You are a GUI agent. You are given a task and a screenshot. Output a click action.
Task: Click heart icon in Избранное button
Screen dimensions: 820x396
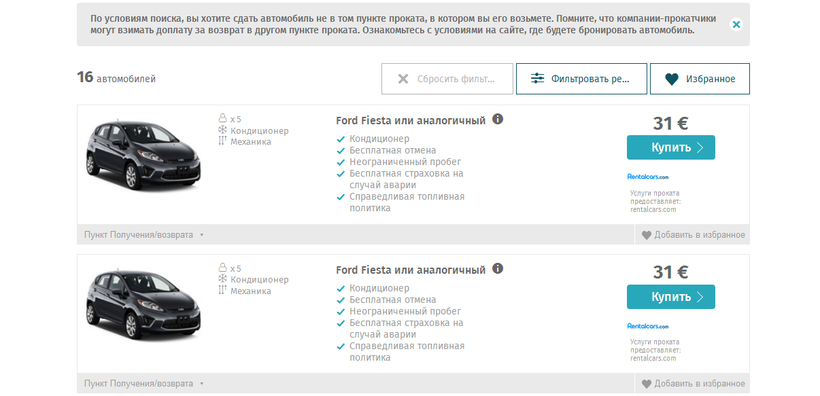(x=671, y=79)
